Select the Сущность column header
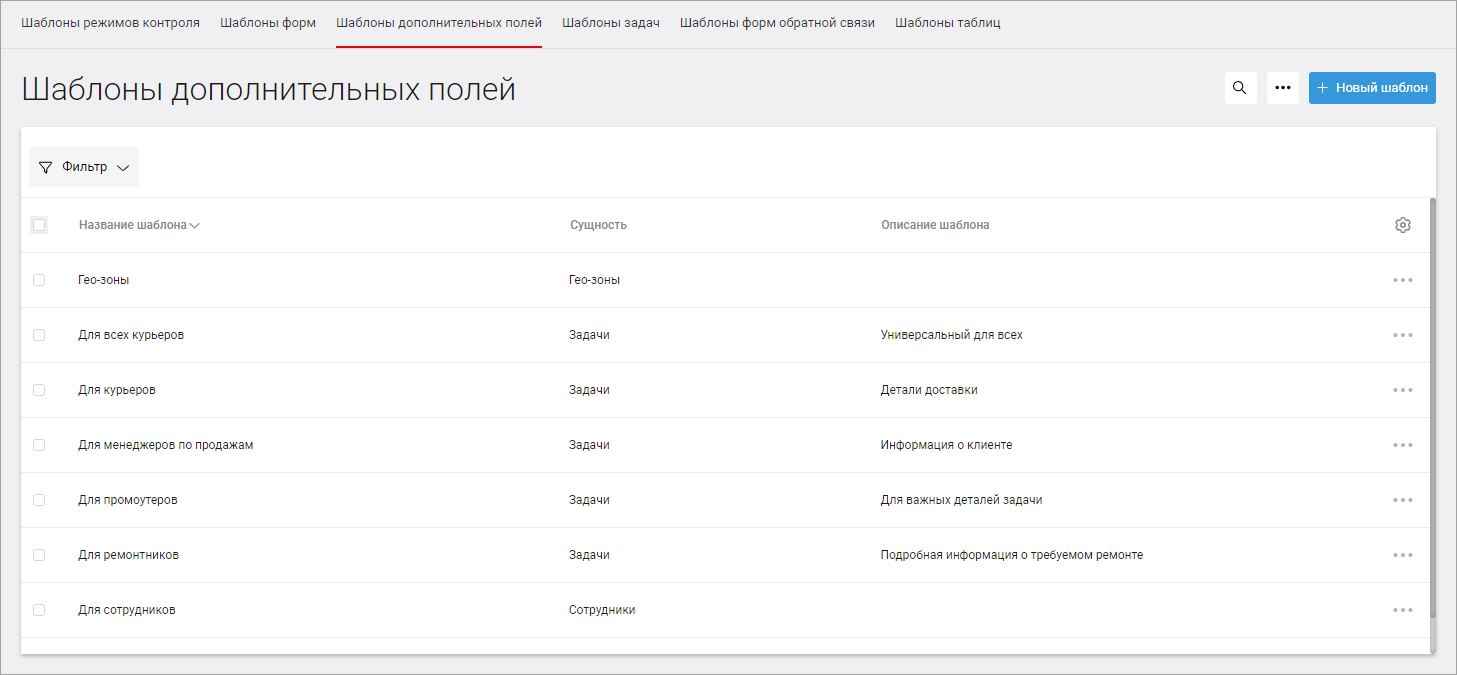1457x675 pixels. pos(597,224)
